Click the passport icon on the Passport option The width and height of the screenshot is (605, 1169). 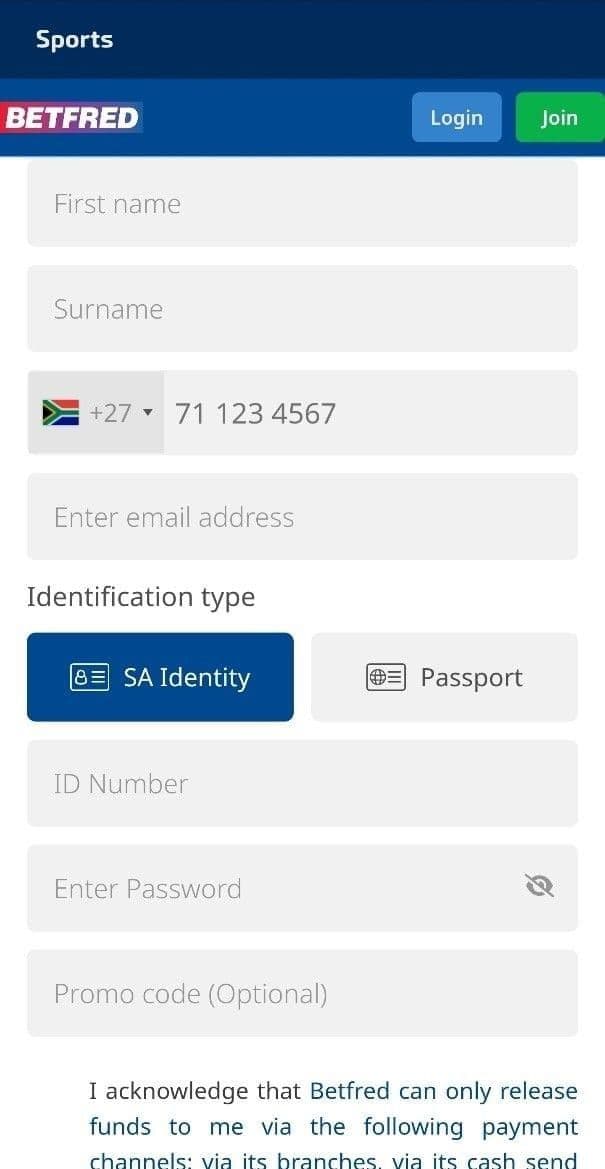pos(385,677)
